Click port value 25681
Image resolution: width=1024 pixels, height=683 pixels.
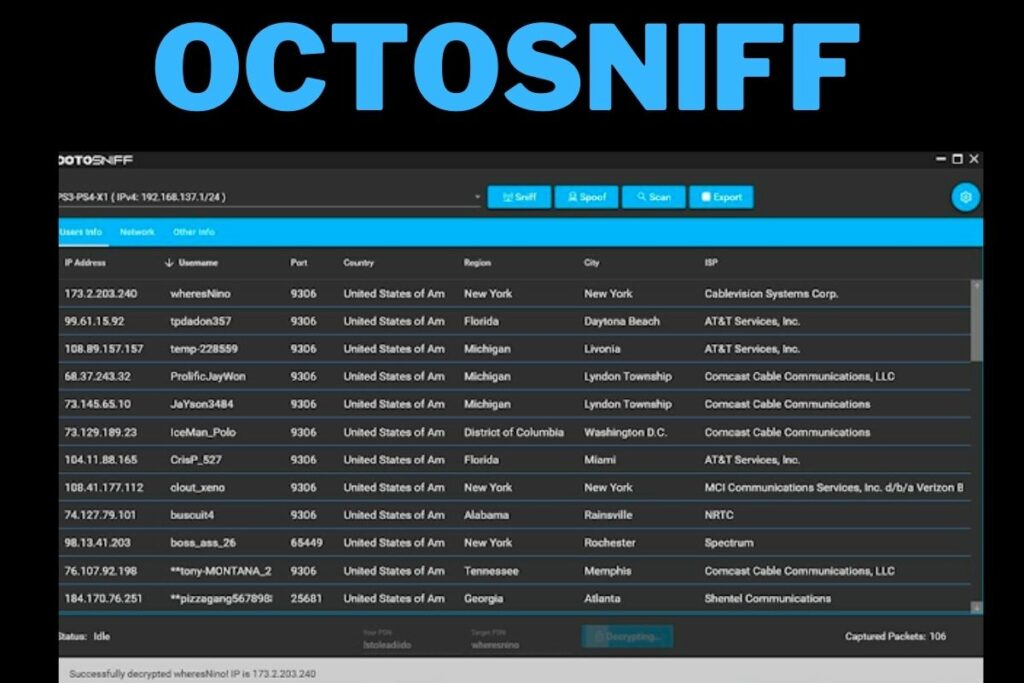[306, 598]
